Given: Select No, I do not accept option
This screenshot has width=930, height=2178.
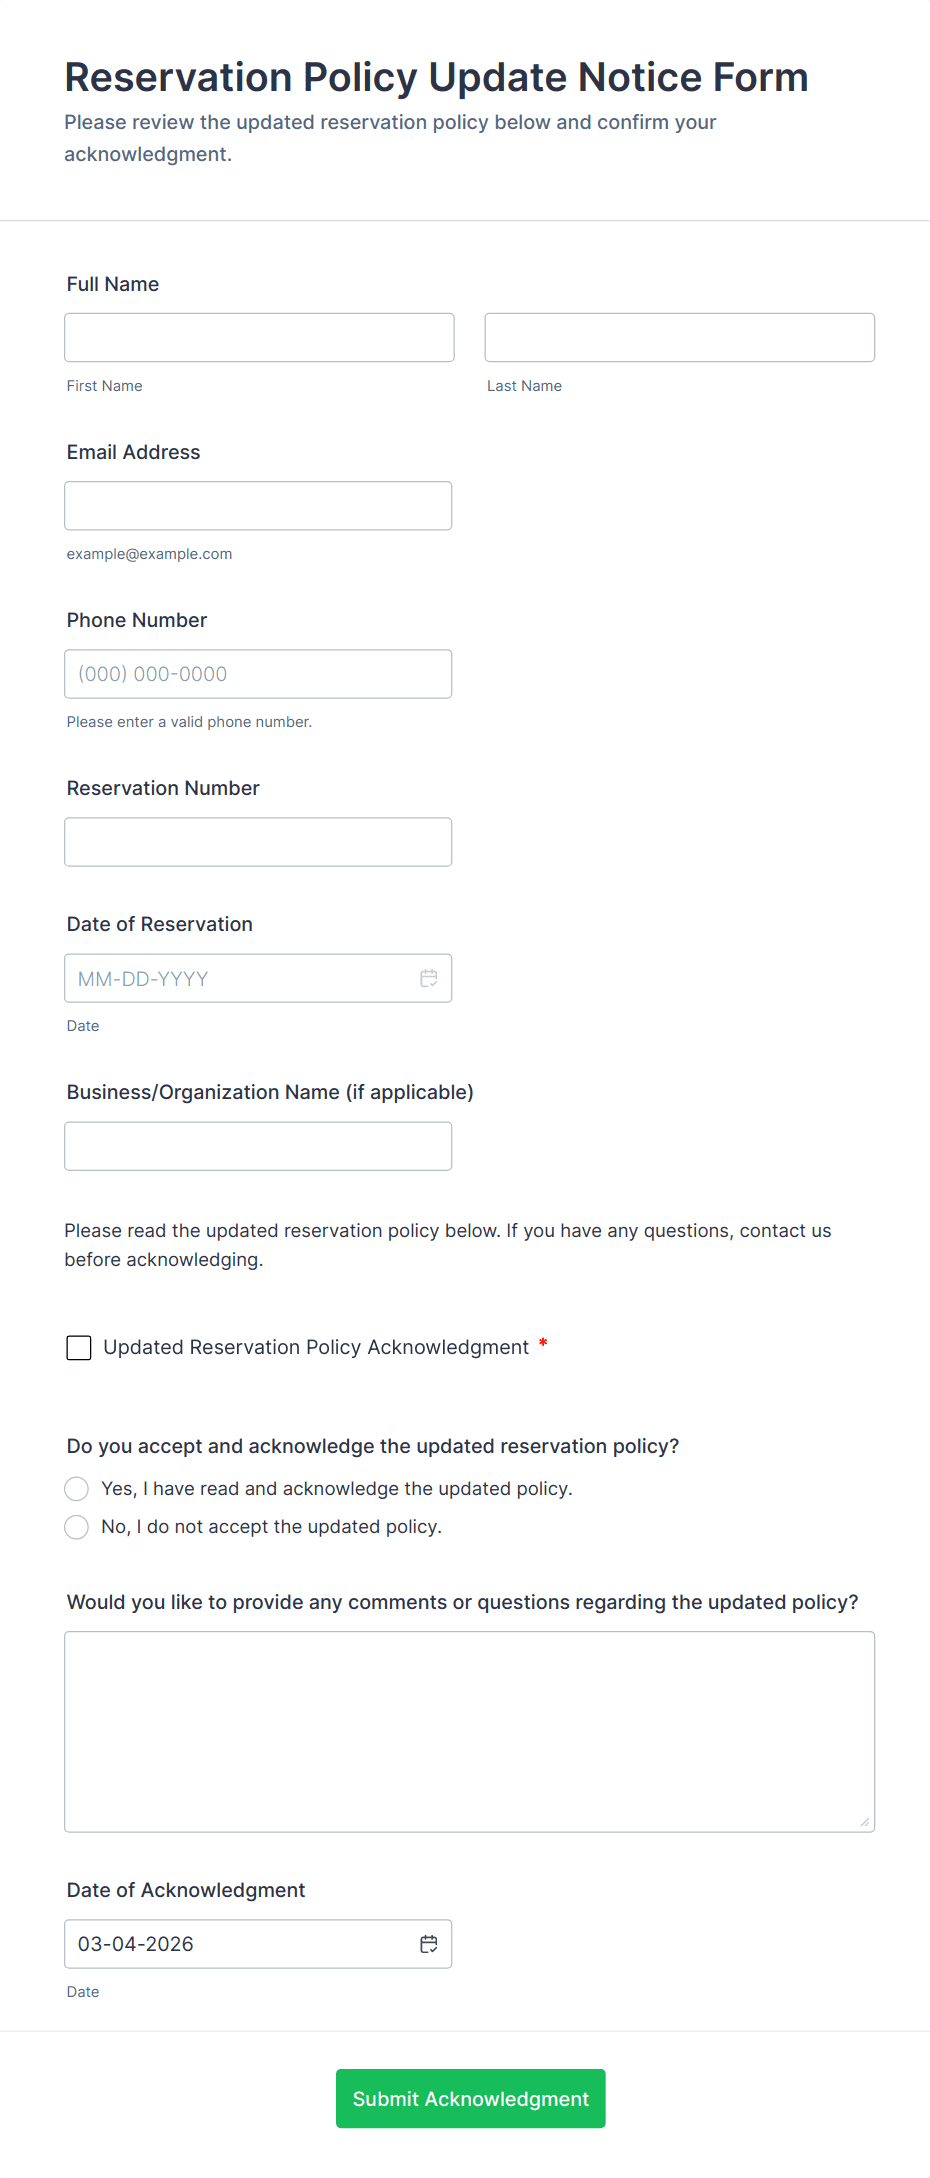Looking at the screenshot, I should 77,1527.
